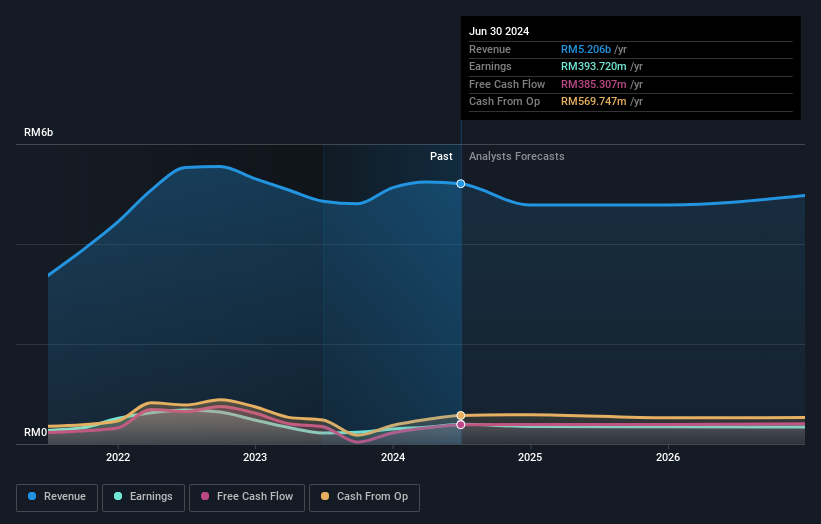821x524 pixels.
Task: Click the RM0 y-axis label
Action: pyautogui.click(x=35, y=432)
